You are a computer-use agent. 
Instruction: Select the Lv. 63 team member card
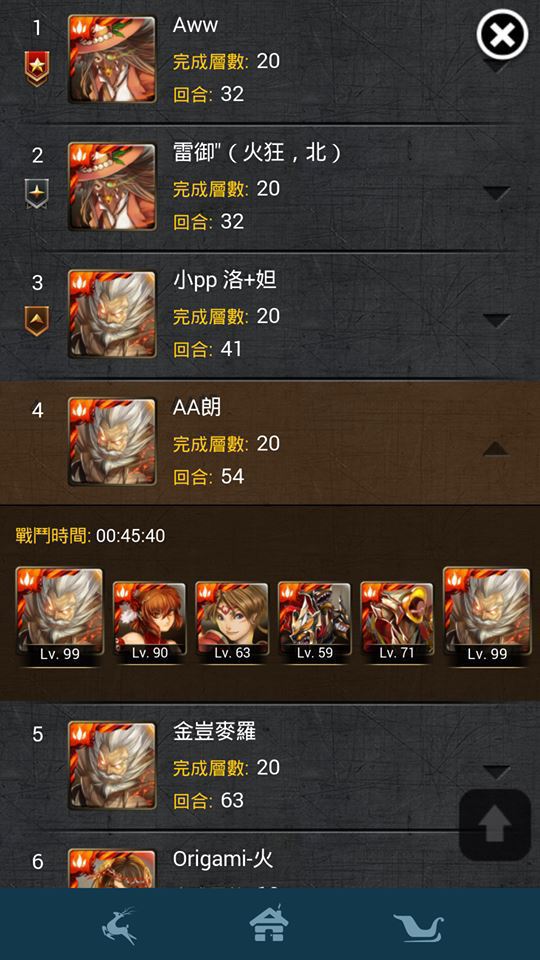point(232,621)
